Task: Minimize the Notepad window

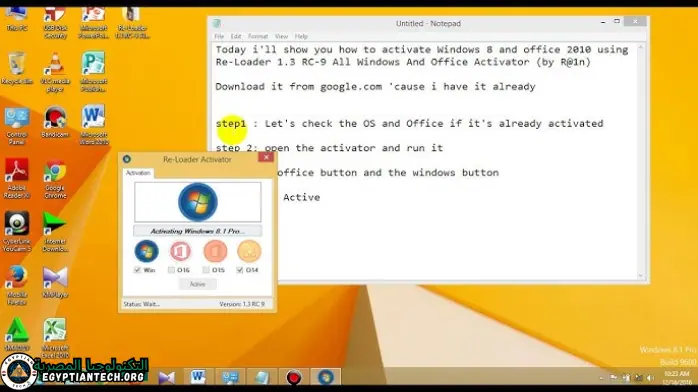Action: 603,21
